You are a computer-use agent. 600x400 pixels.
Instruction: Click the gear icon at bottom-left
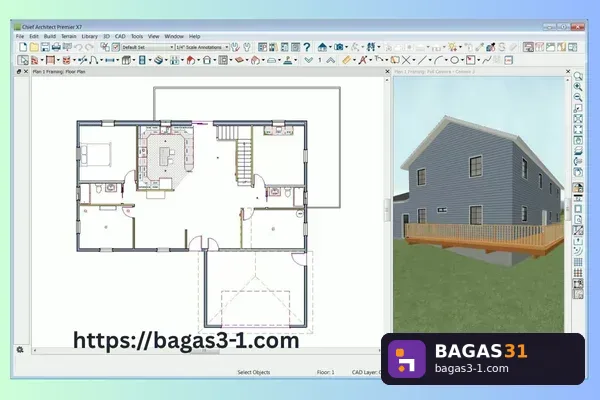(20, 349)
